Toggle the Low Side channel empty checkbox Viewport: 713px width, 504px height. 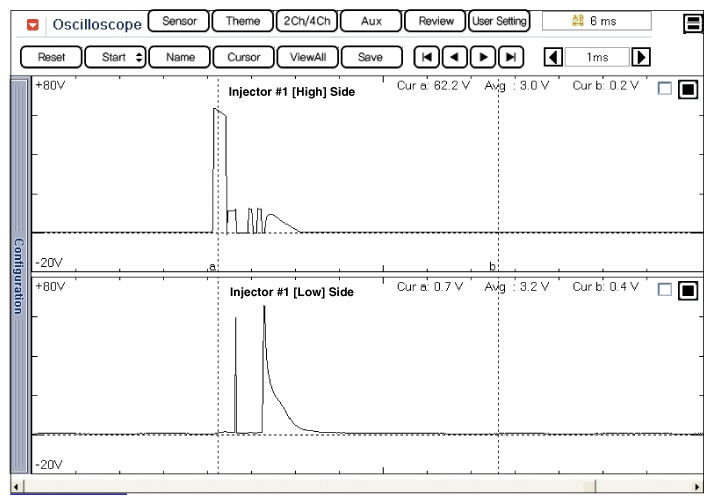point(665,291)
